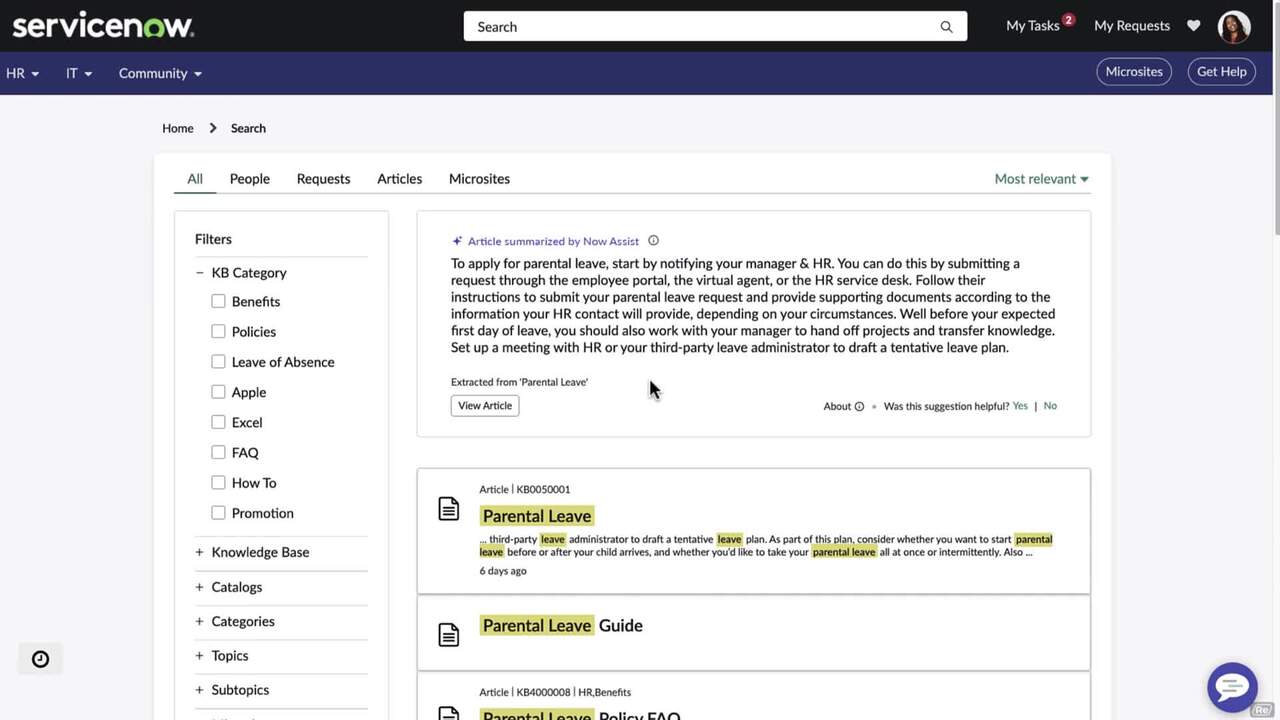Open the Parental Leave Policy FAQ article

(580, 715)
